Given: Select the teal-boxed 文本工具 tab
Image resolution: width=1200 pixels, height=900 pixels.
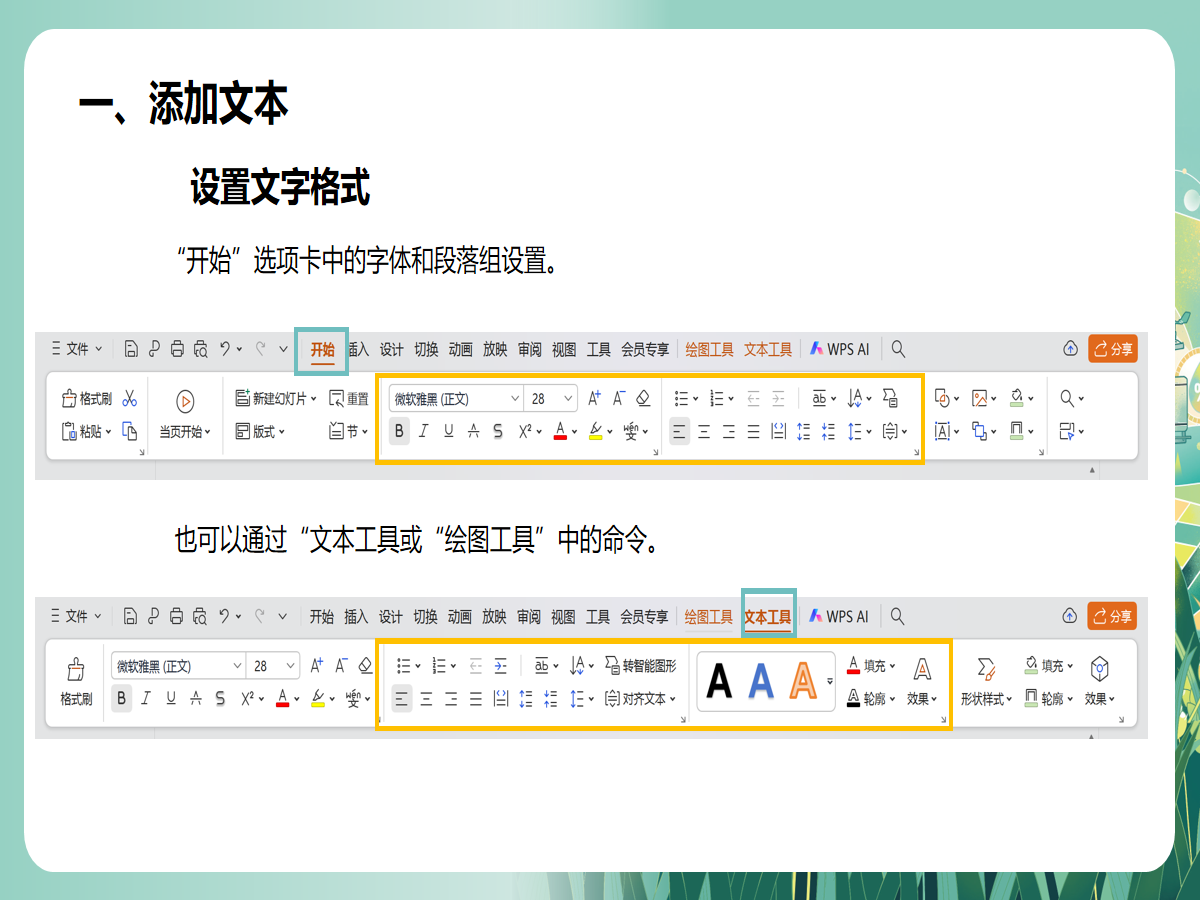Looking at the screenshot, I should pos(768,617).
